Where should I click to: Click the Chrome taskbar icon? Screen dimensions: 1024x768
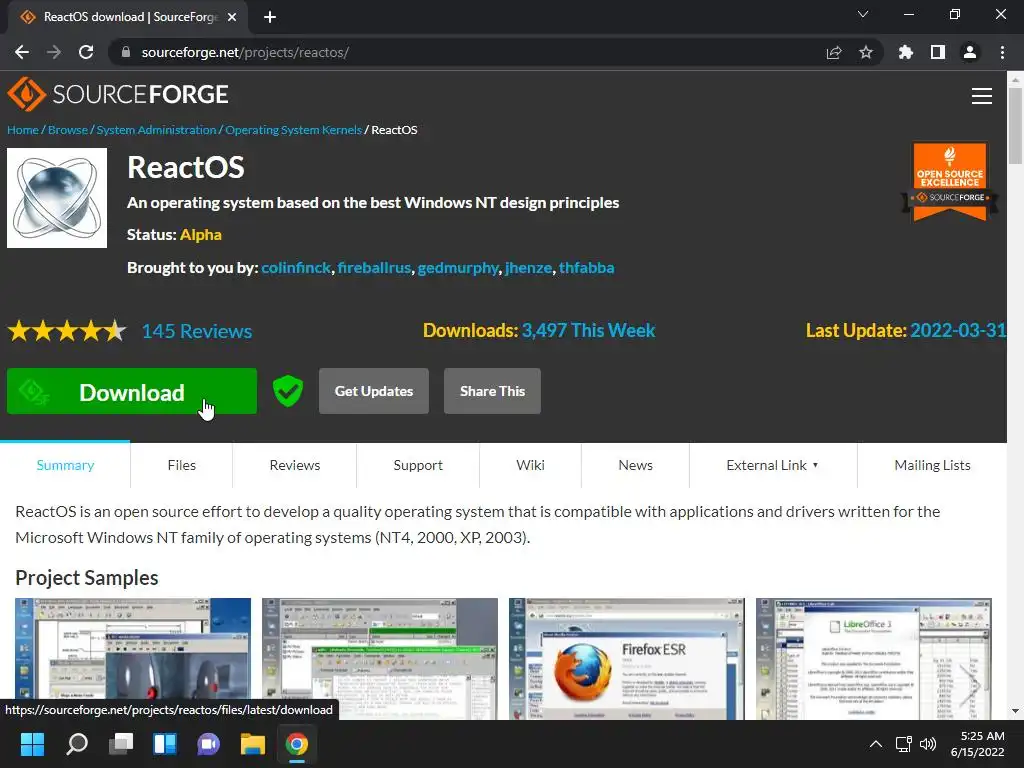(x=296, y=744)
